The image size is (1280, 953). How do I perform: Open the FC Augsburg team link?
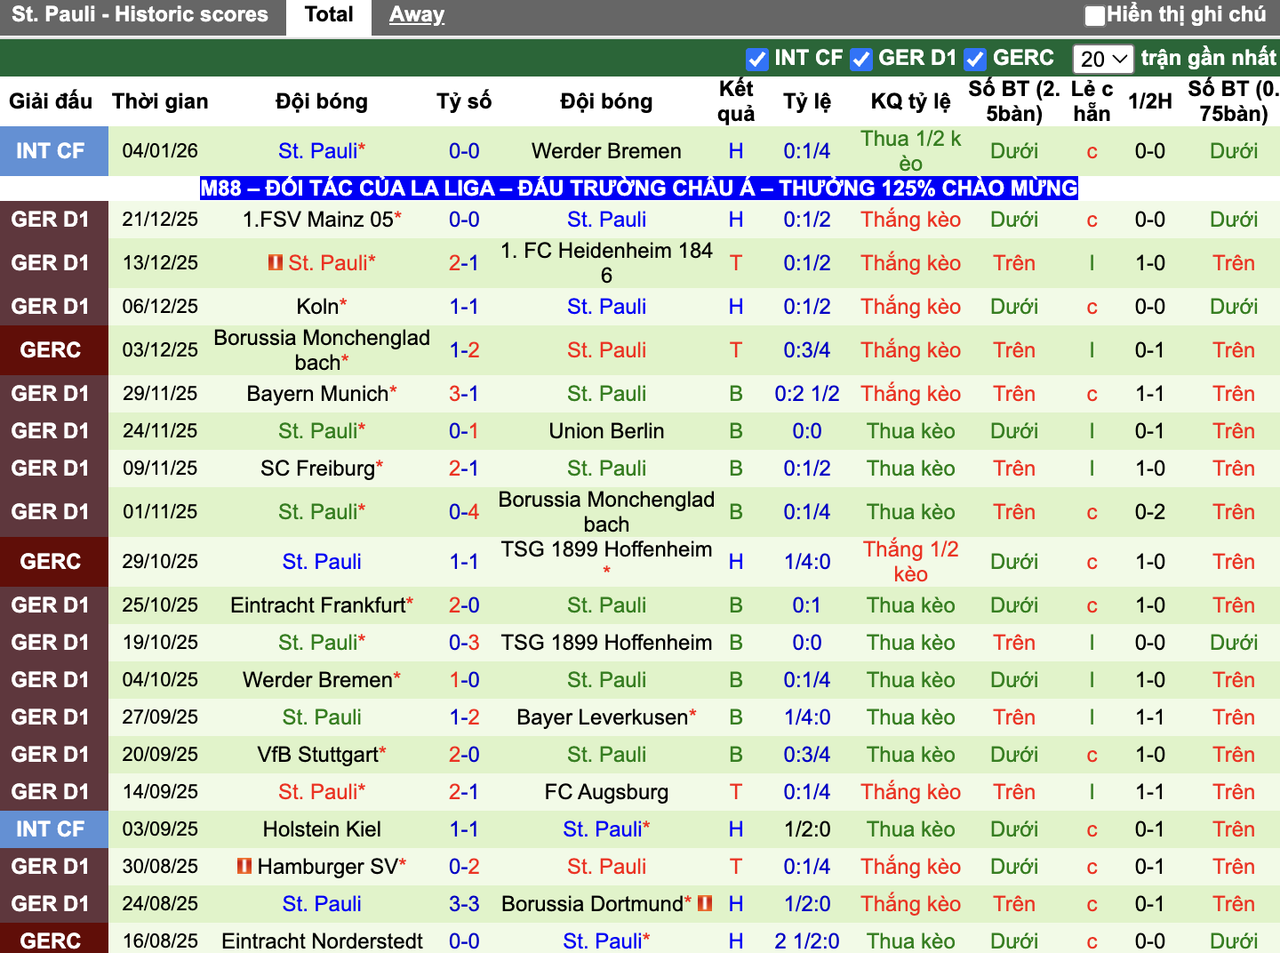(606, 792)
